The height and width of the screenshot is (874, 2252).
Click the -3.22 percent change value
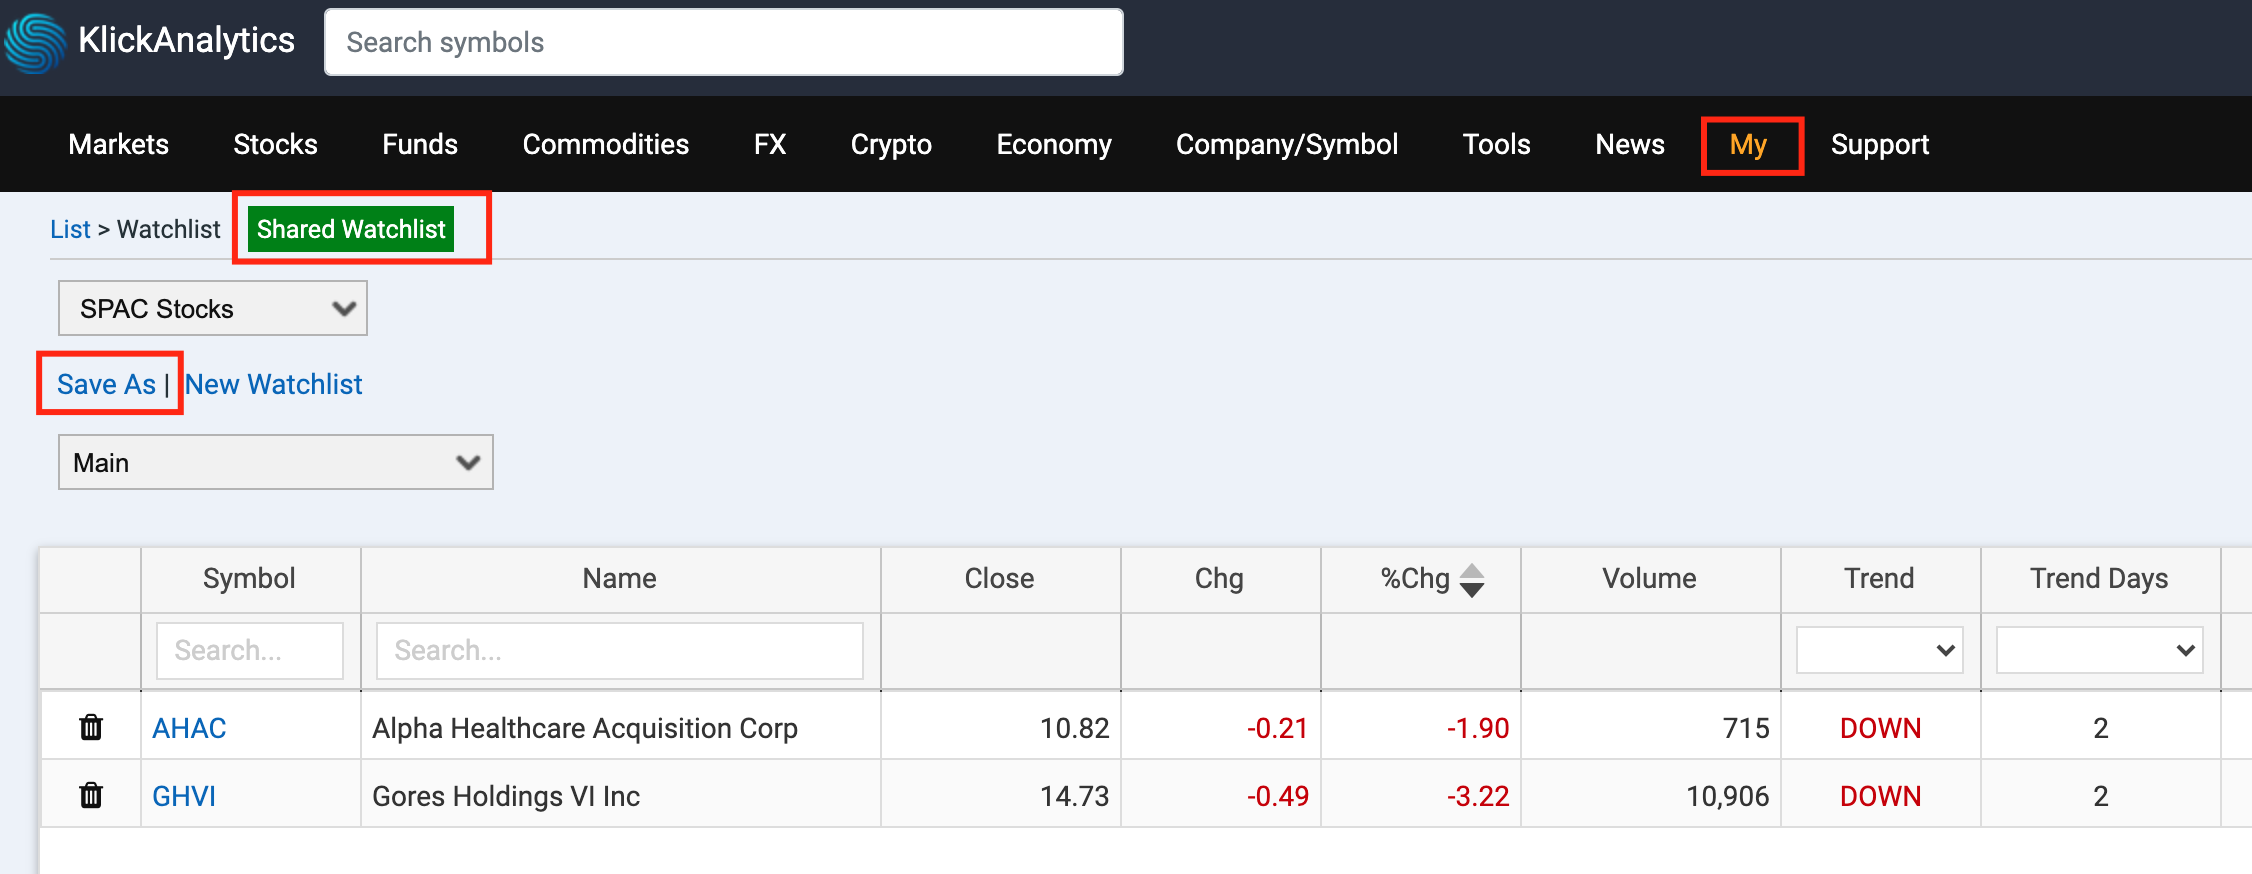(1478, 796)
